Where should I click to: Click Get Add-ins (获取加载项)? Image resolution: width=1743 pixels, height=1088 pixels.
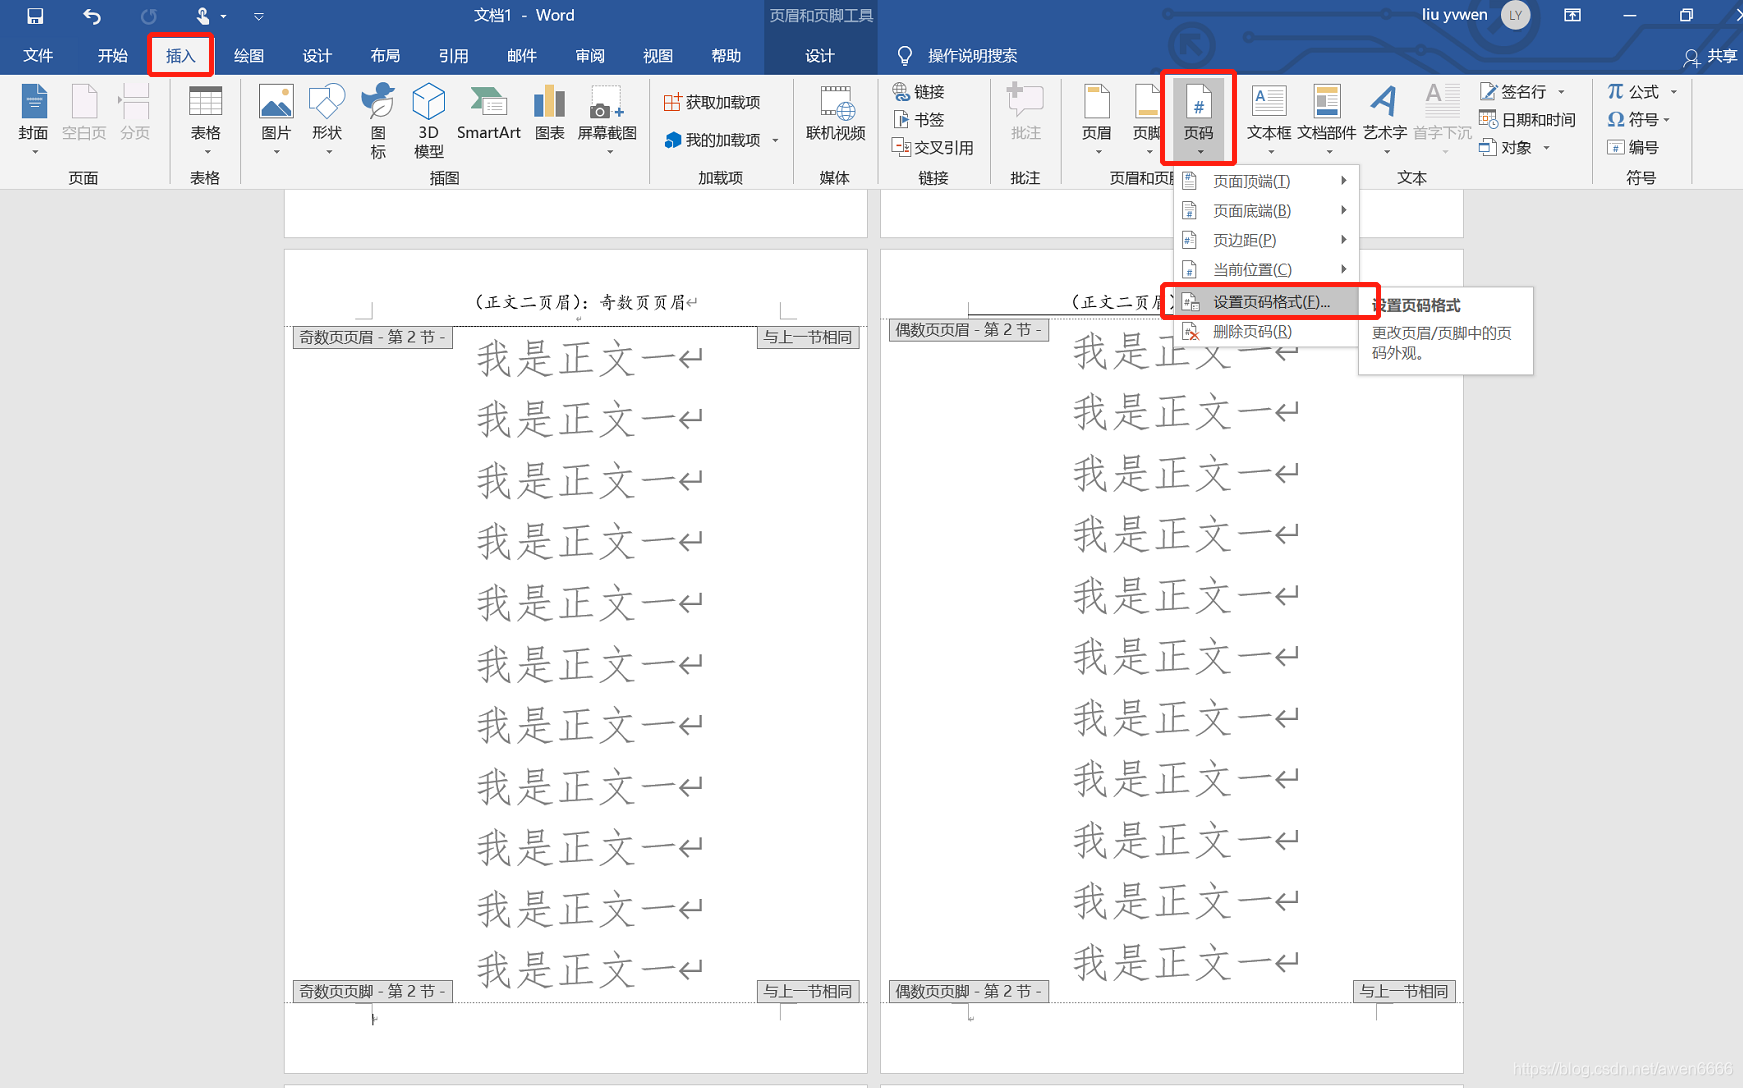(712, 102)
